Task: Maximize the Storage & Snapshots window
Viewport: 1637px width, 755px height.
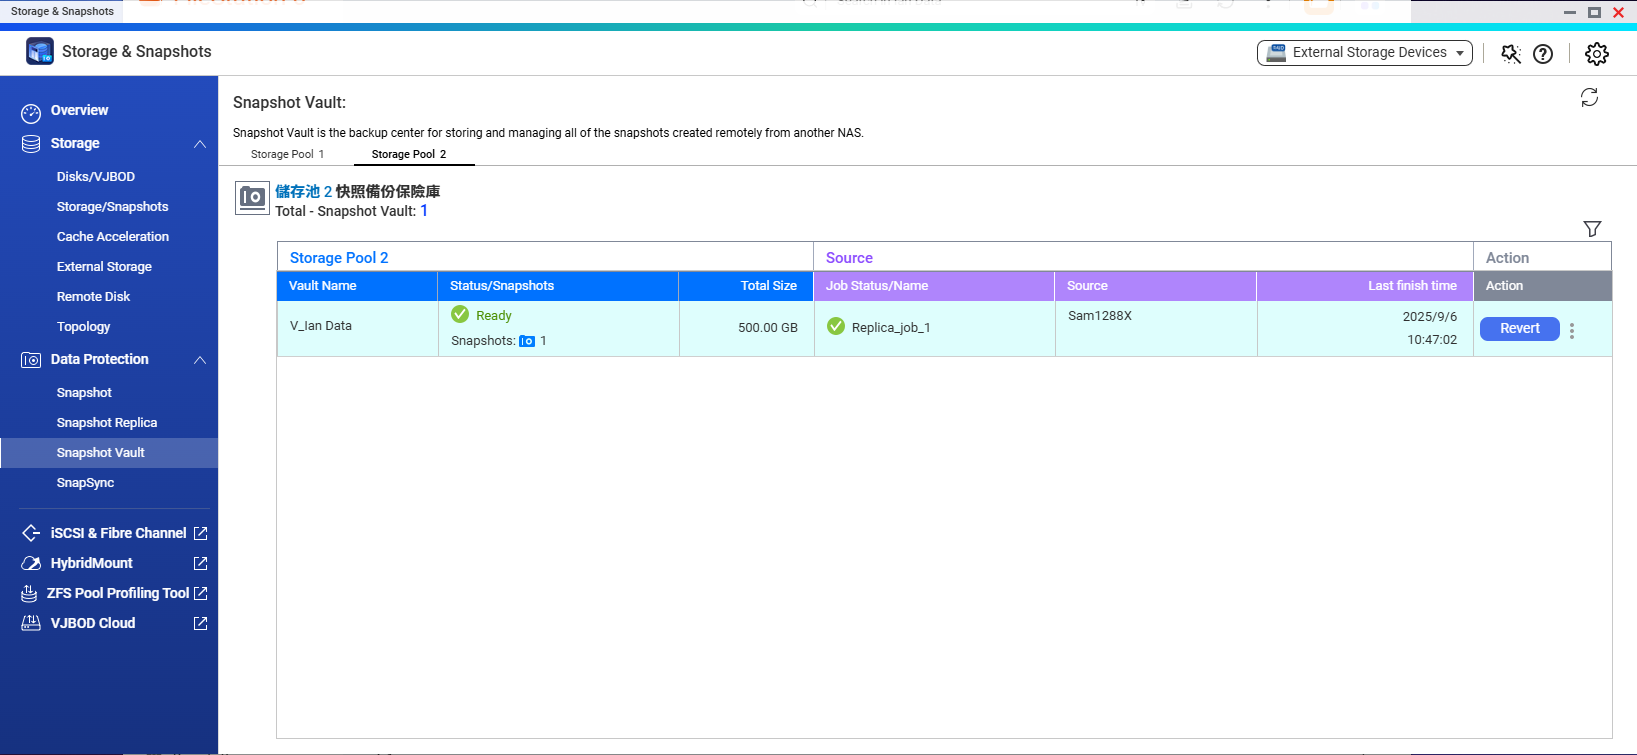Action: pyautogui.click(x=1594, y=12)
